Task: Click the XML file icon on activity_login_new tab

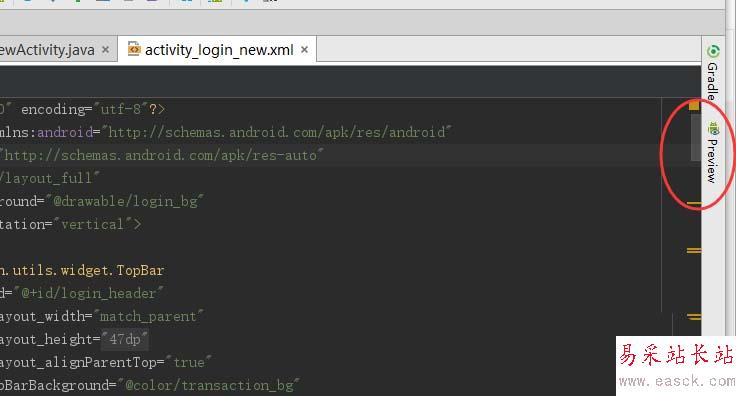Action: (x=134, y=49)
